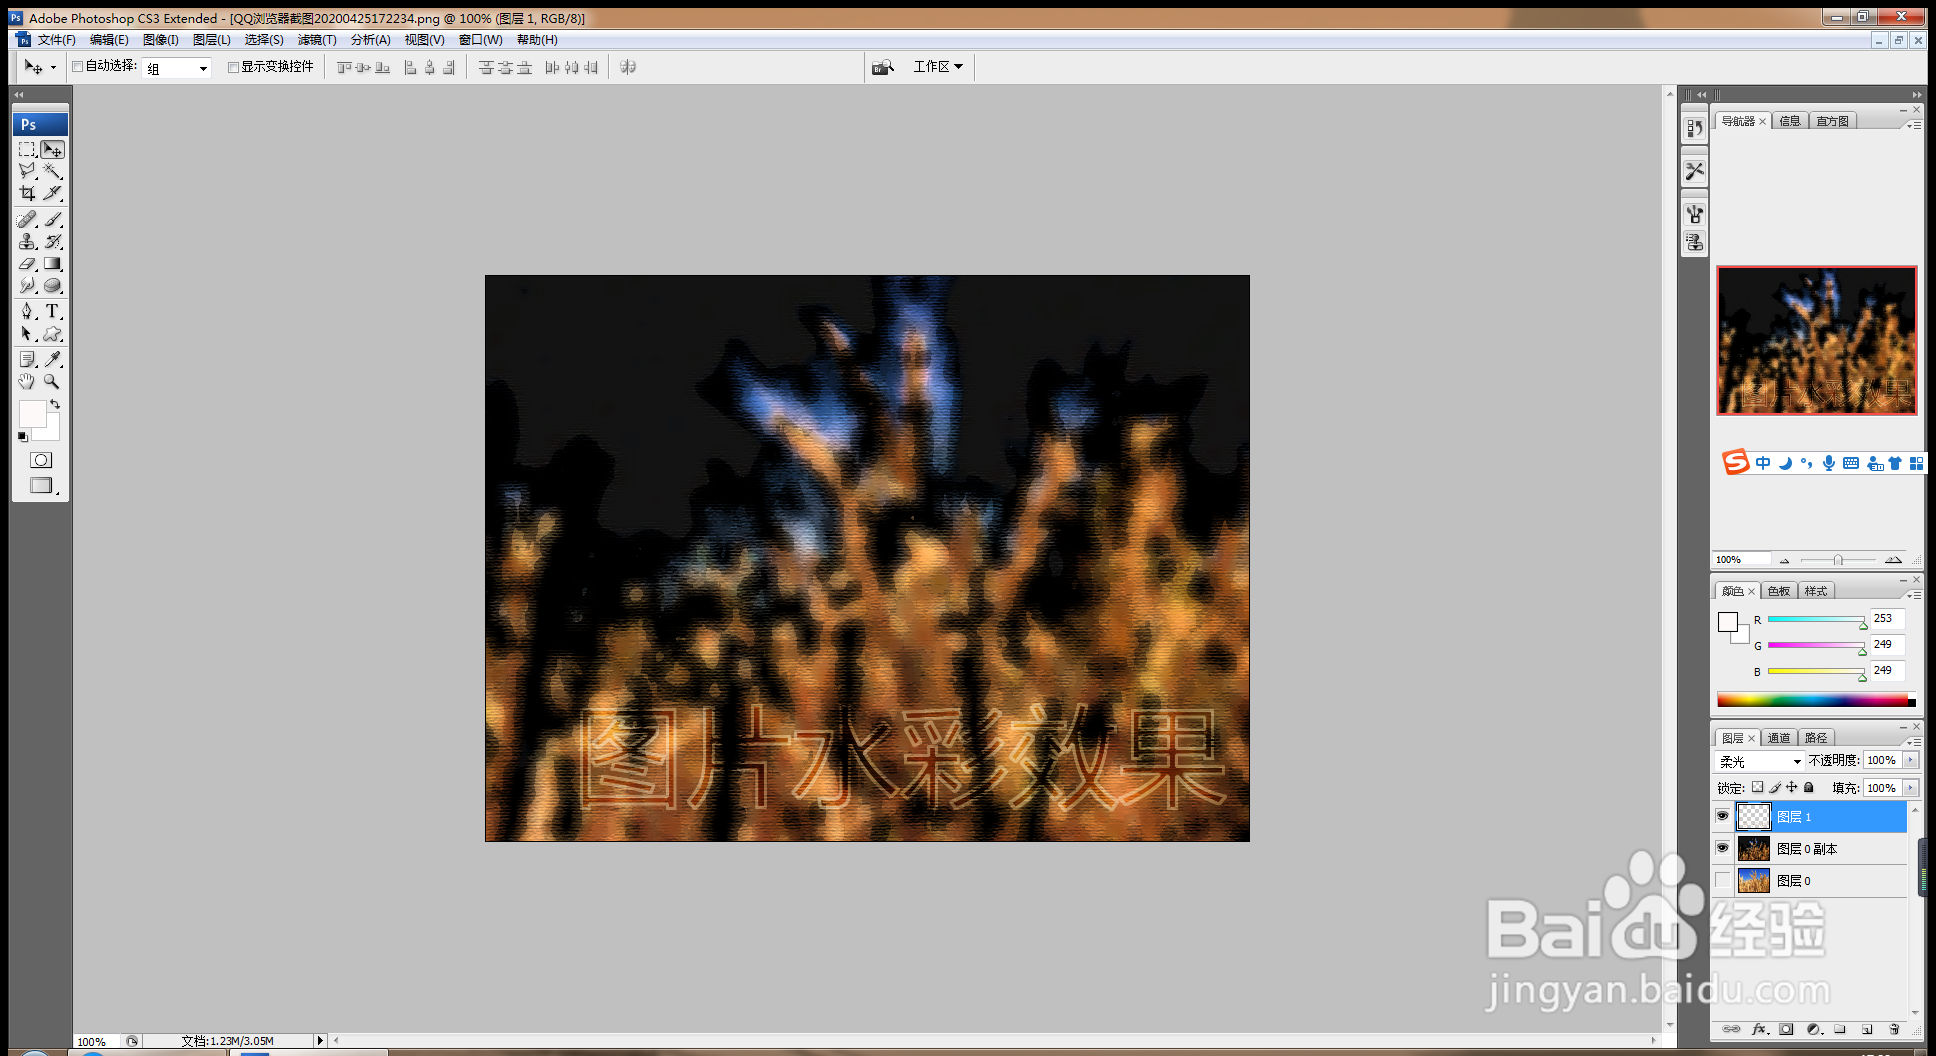Show 图层 0 via its visibility box
This screenshot has width=1936, height=1056.
point(1722,880)
